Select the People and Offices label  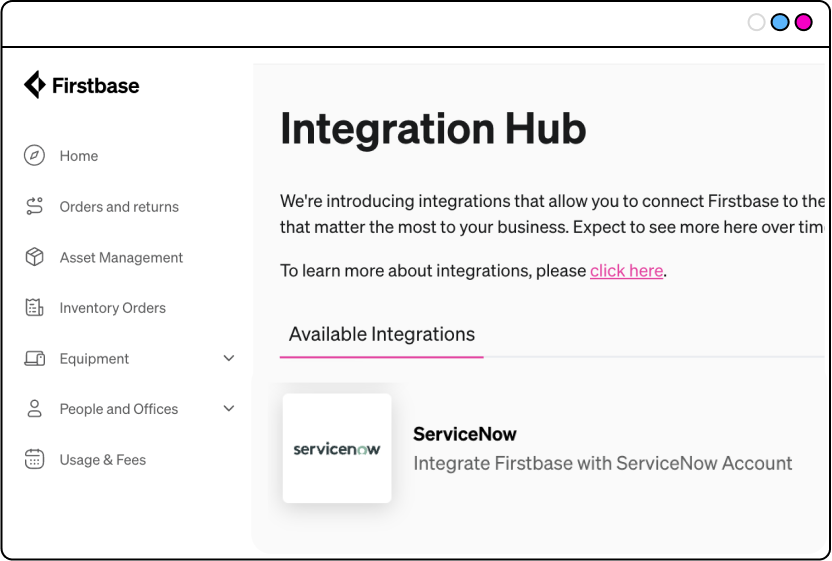point(119,409)
